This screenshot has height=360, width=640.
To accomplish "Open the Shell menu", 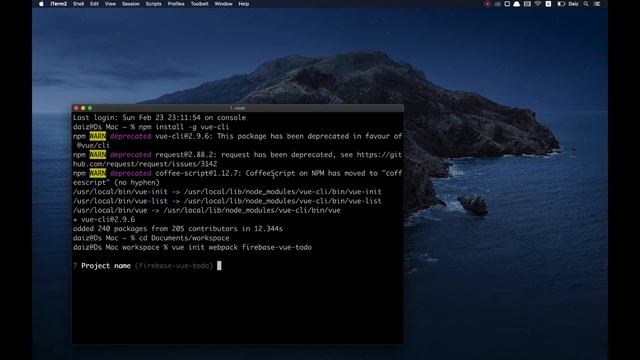I will click(78, 4).
